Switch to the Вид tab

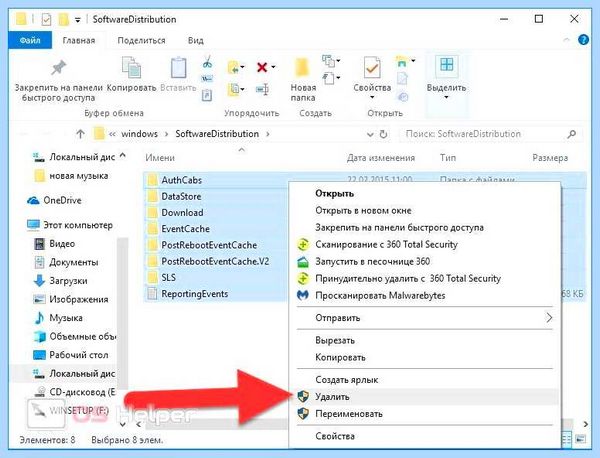[x=196, y=40]
